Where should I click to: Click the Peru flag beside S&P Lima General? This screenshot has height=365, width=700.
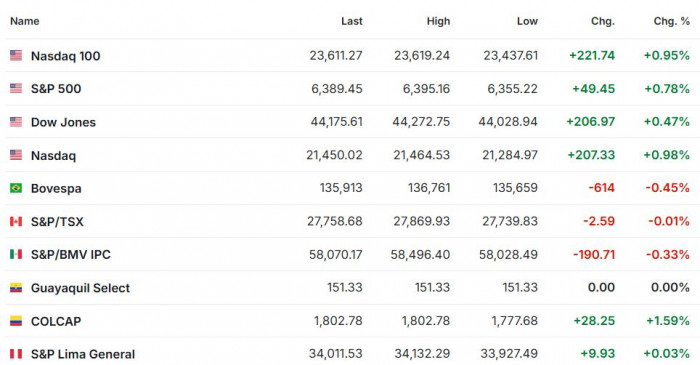pyautogui.click(x=16, y=354)
